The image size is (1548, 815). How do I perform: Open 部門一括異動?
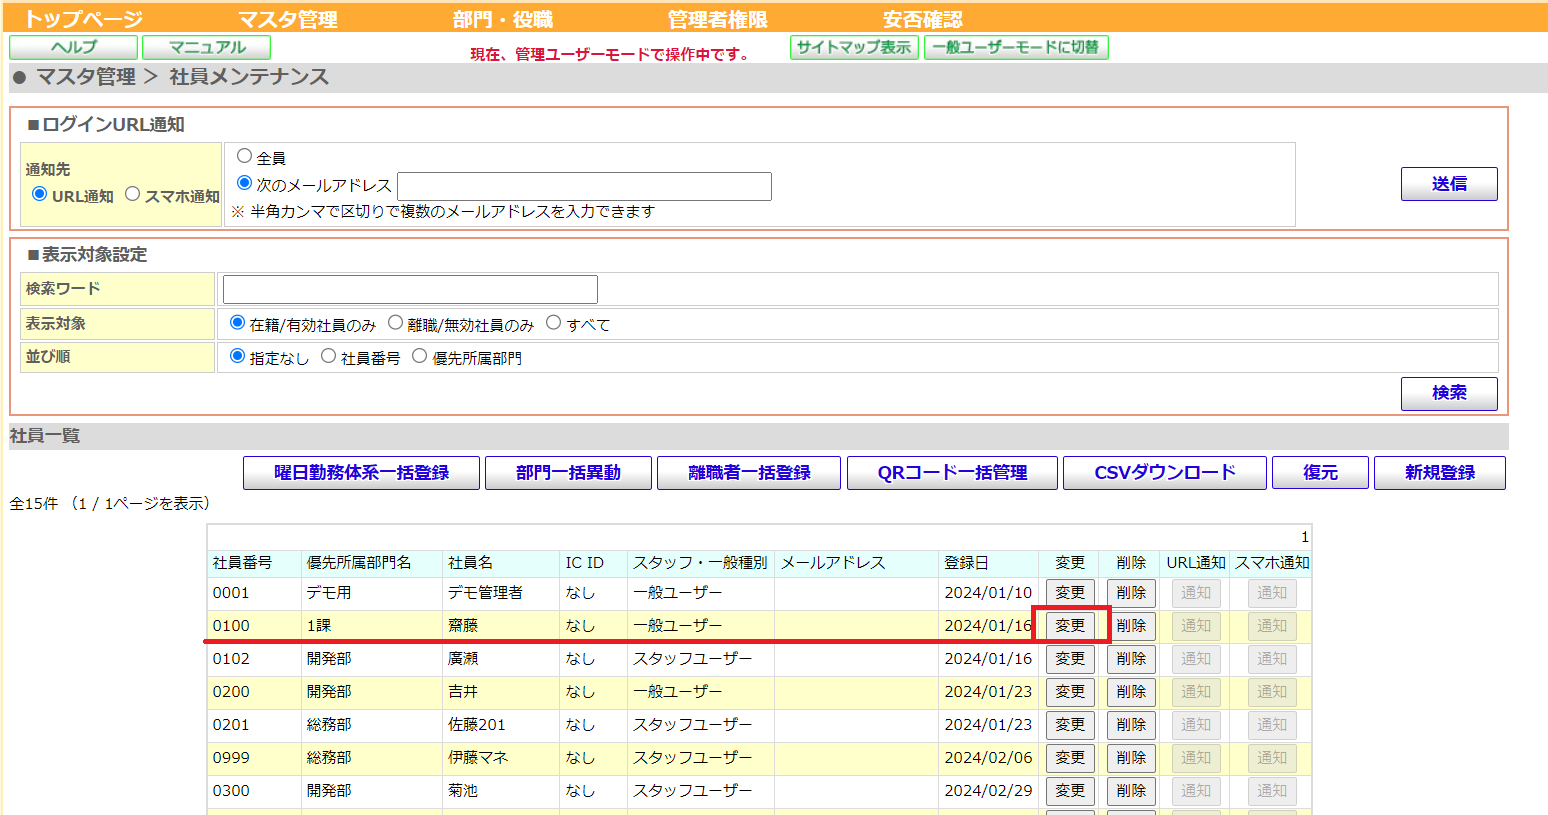point(568,473)
